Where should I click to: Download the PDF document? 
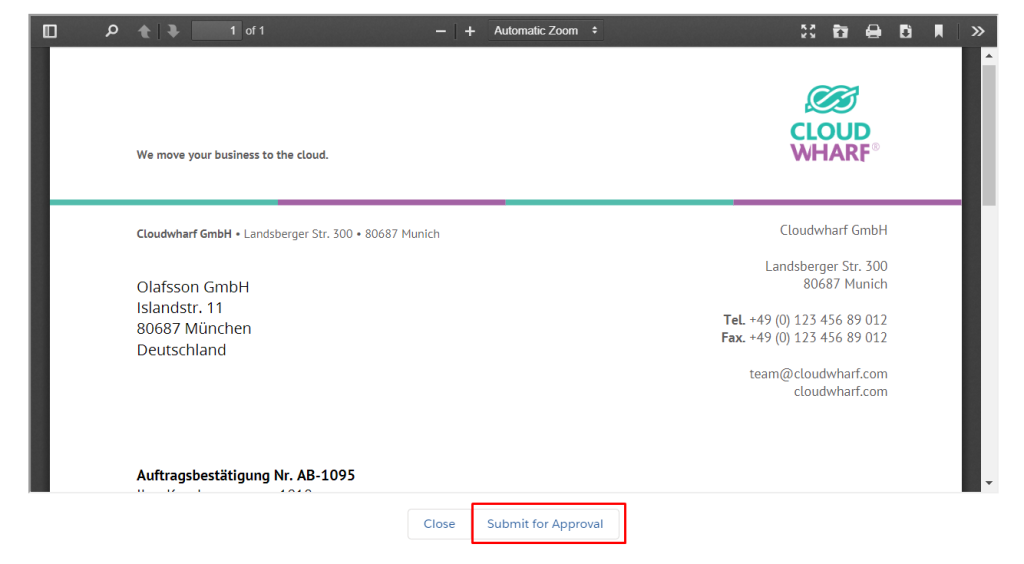click(905, 31)
